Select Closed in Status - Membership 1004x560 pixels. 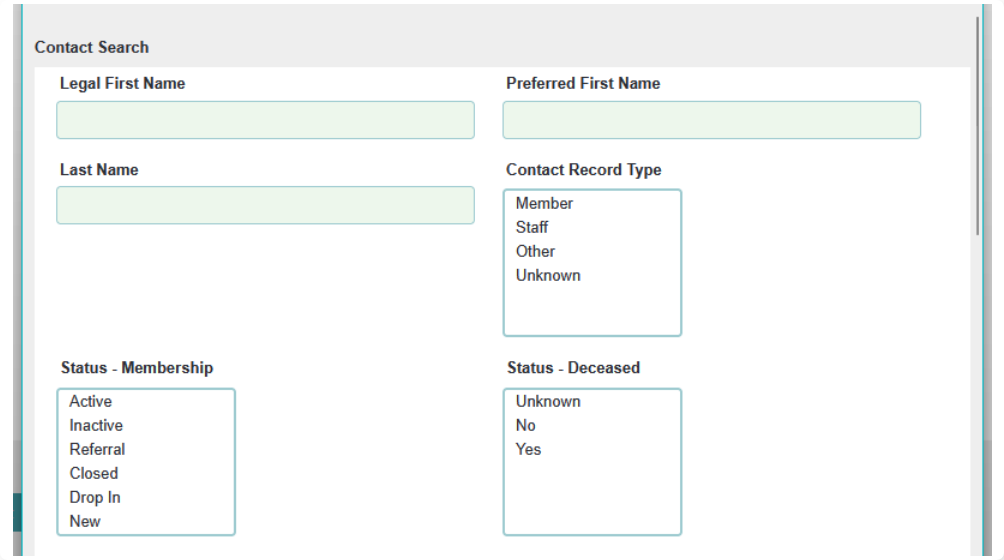94,473
